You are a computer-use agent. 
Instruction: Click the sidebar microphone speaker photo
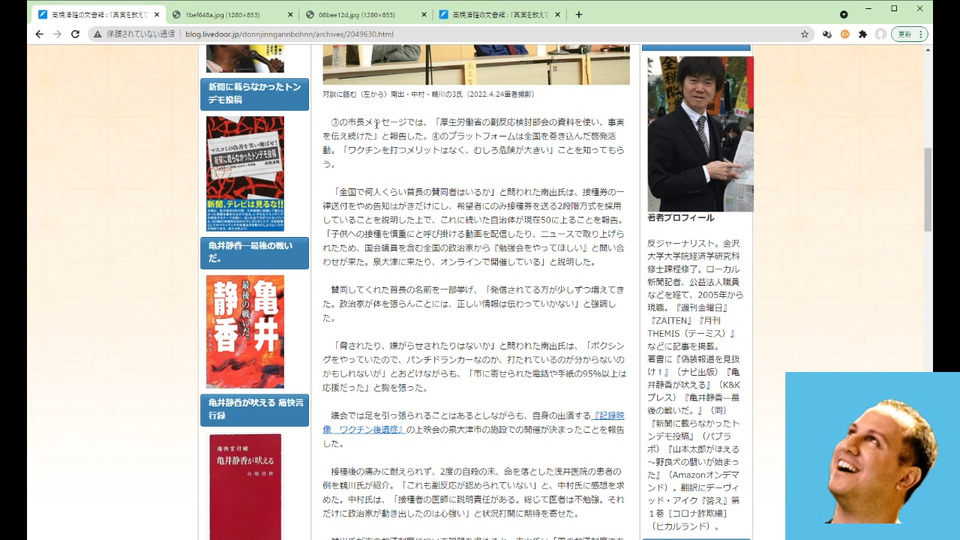point(245,59)
